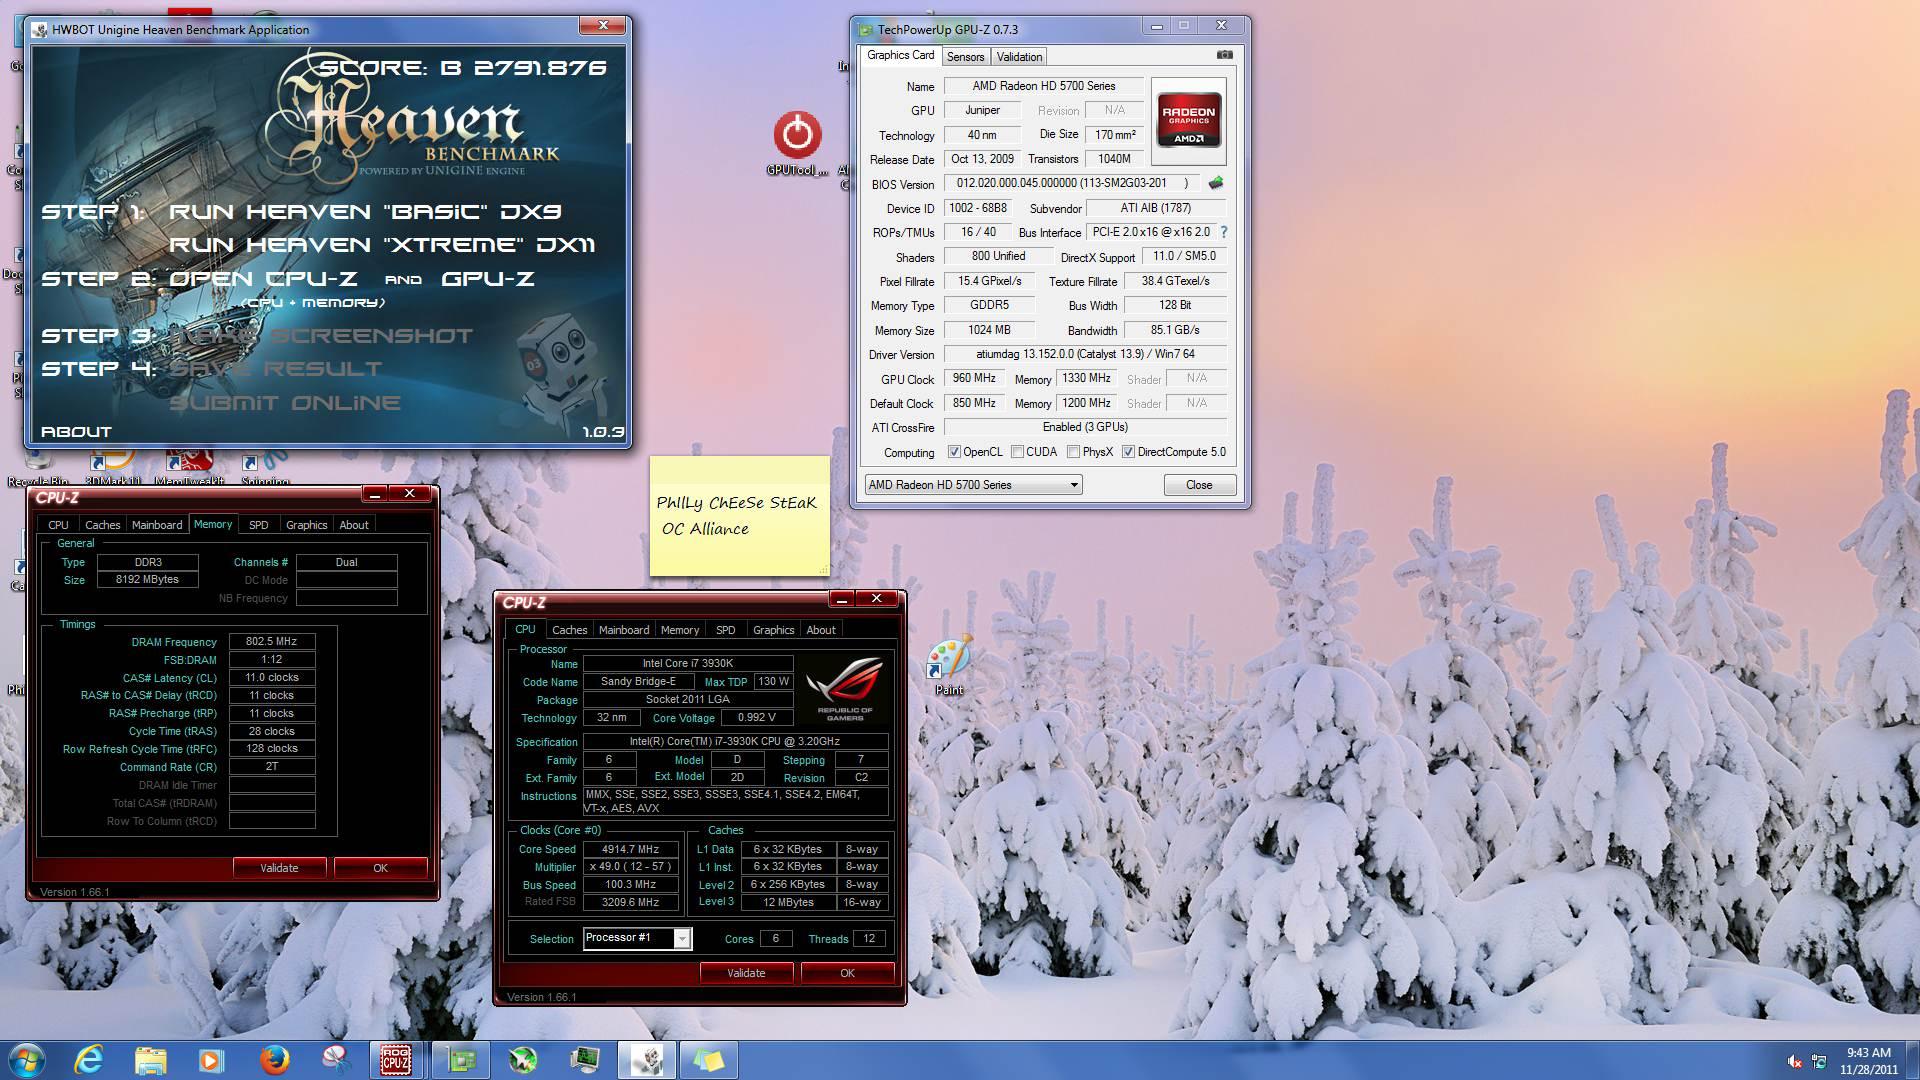
Task: Click the DRAM Frequency value 802.5 MHz
Action: (x=272, y=642)
